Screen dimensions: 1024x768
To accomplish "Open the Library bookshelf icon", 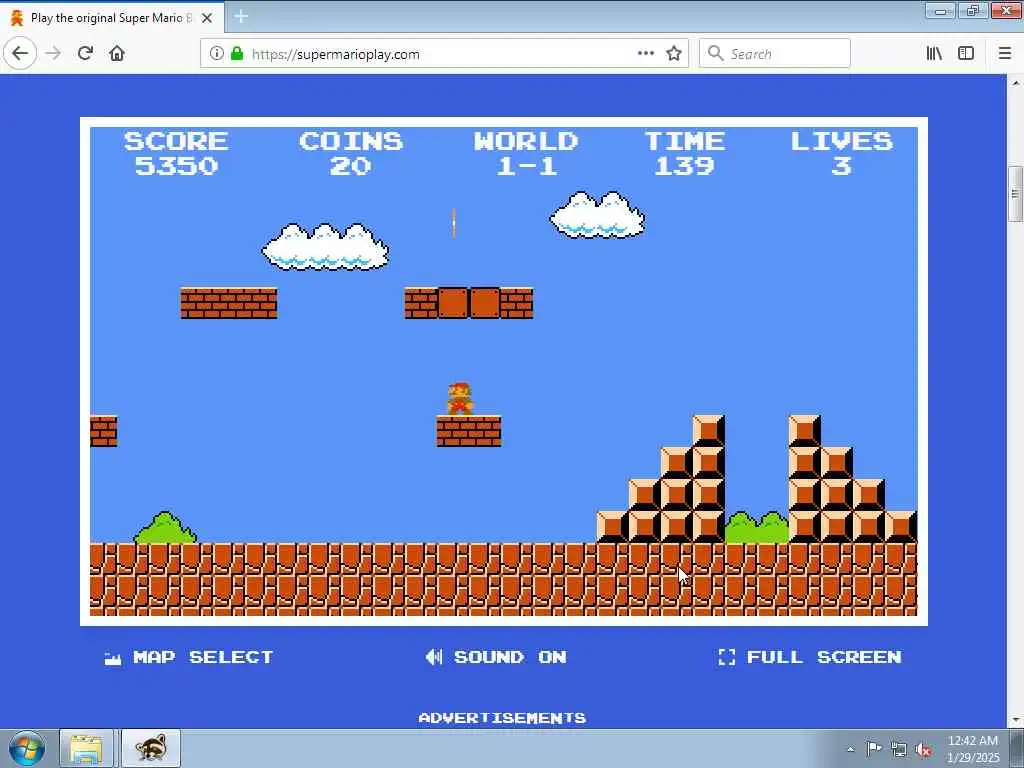I will click(935, 54).
